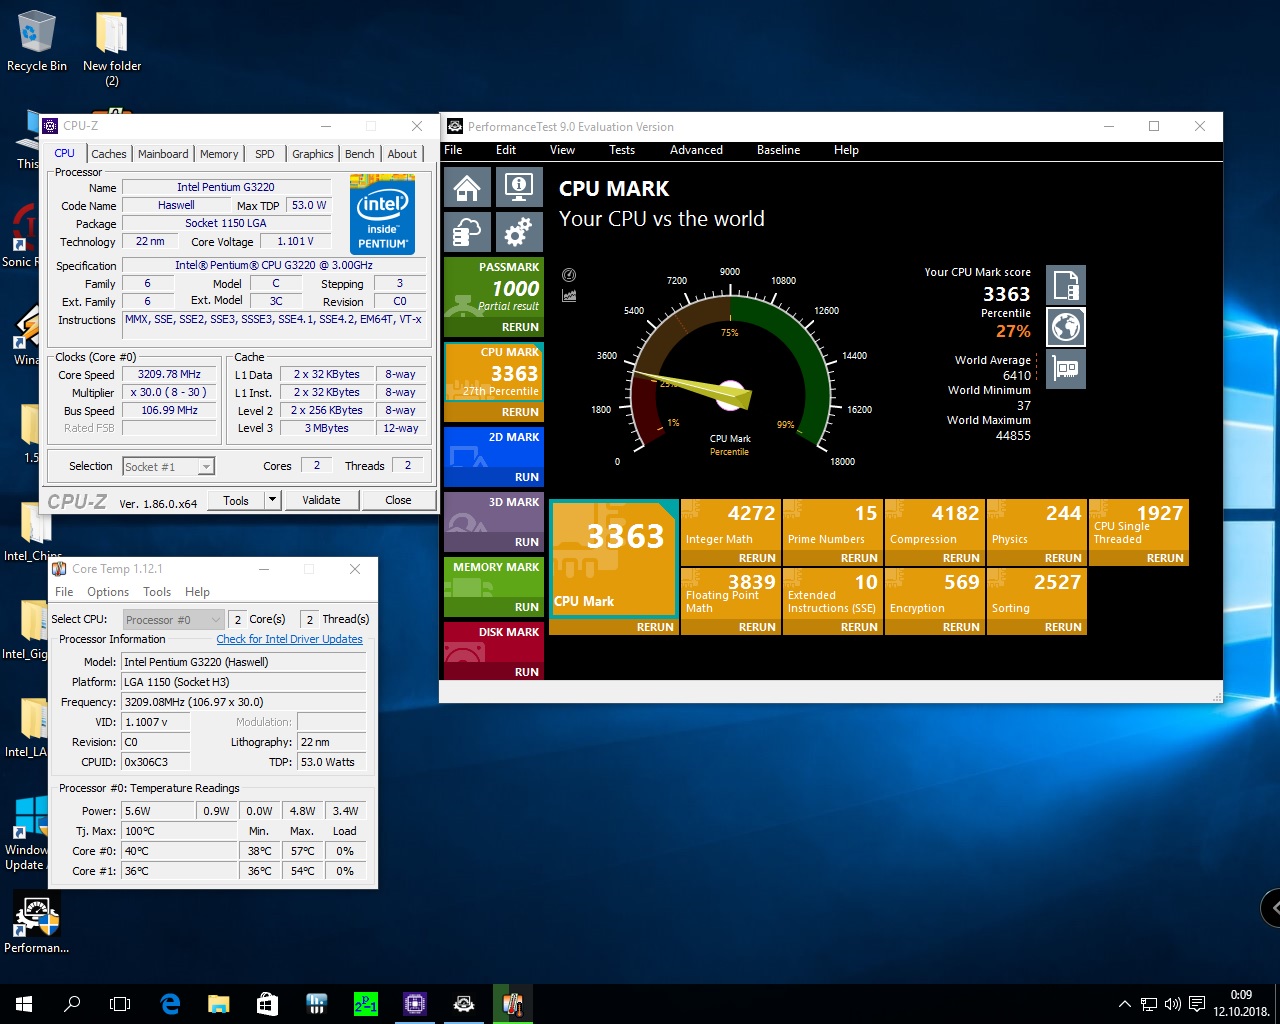Switch to the Memory tab in CPU-Z

[x=219, y=154]
